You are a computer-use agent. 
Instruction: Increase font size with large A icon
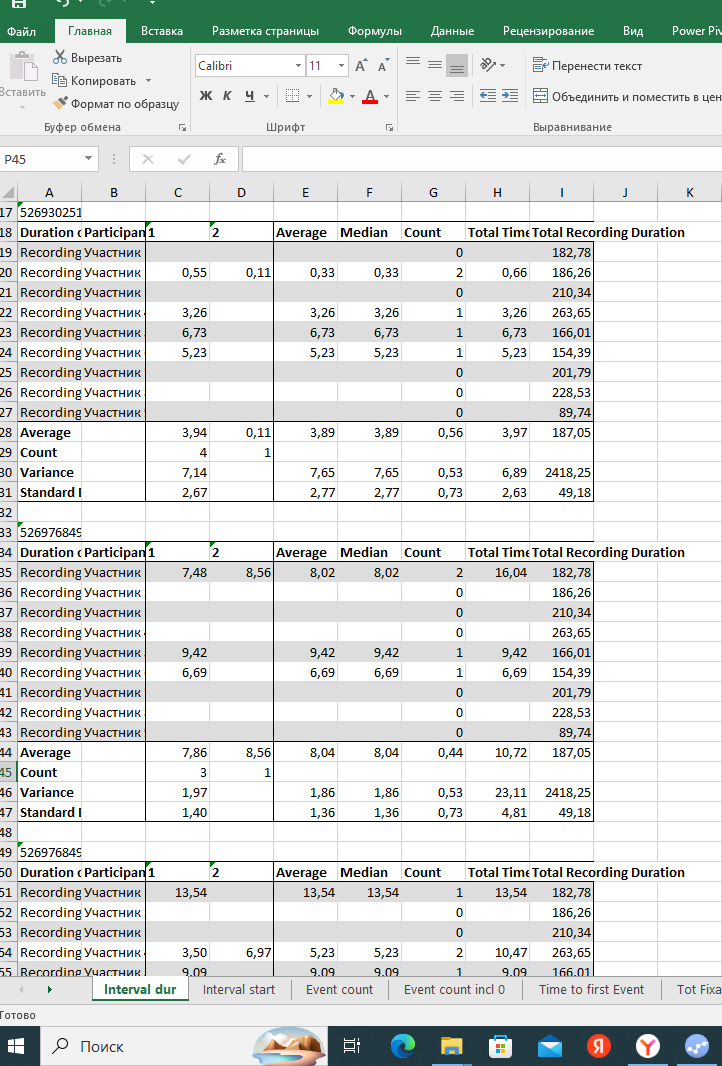[361, 66]
